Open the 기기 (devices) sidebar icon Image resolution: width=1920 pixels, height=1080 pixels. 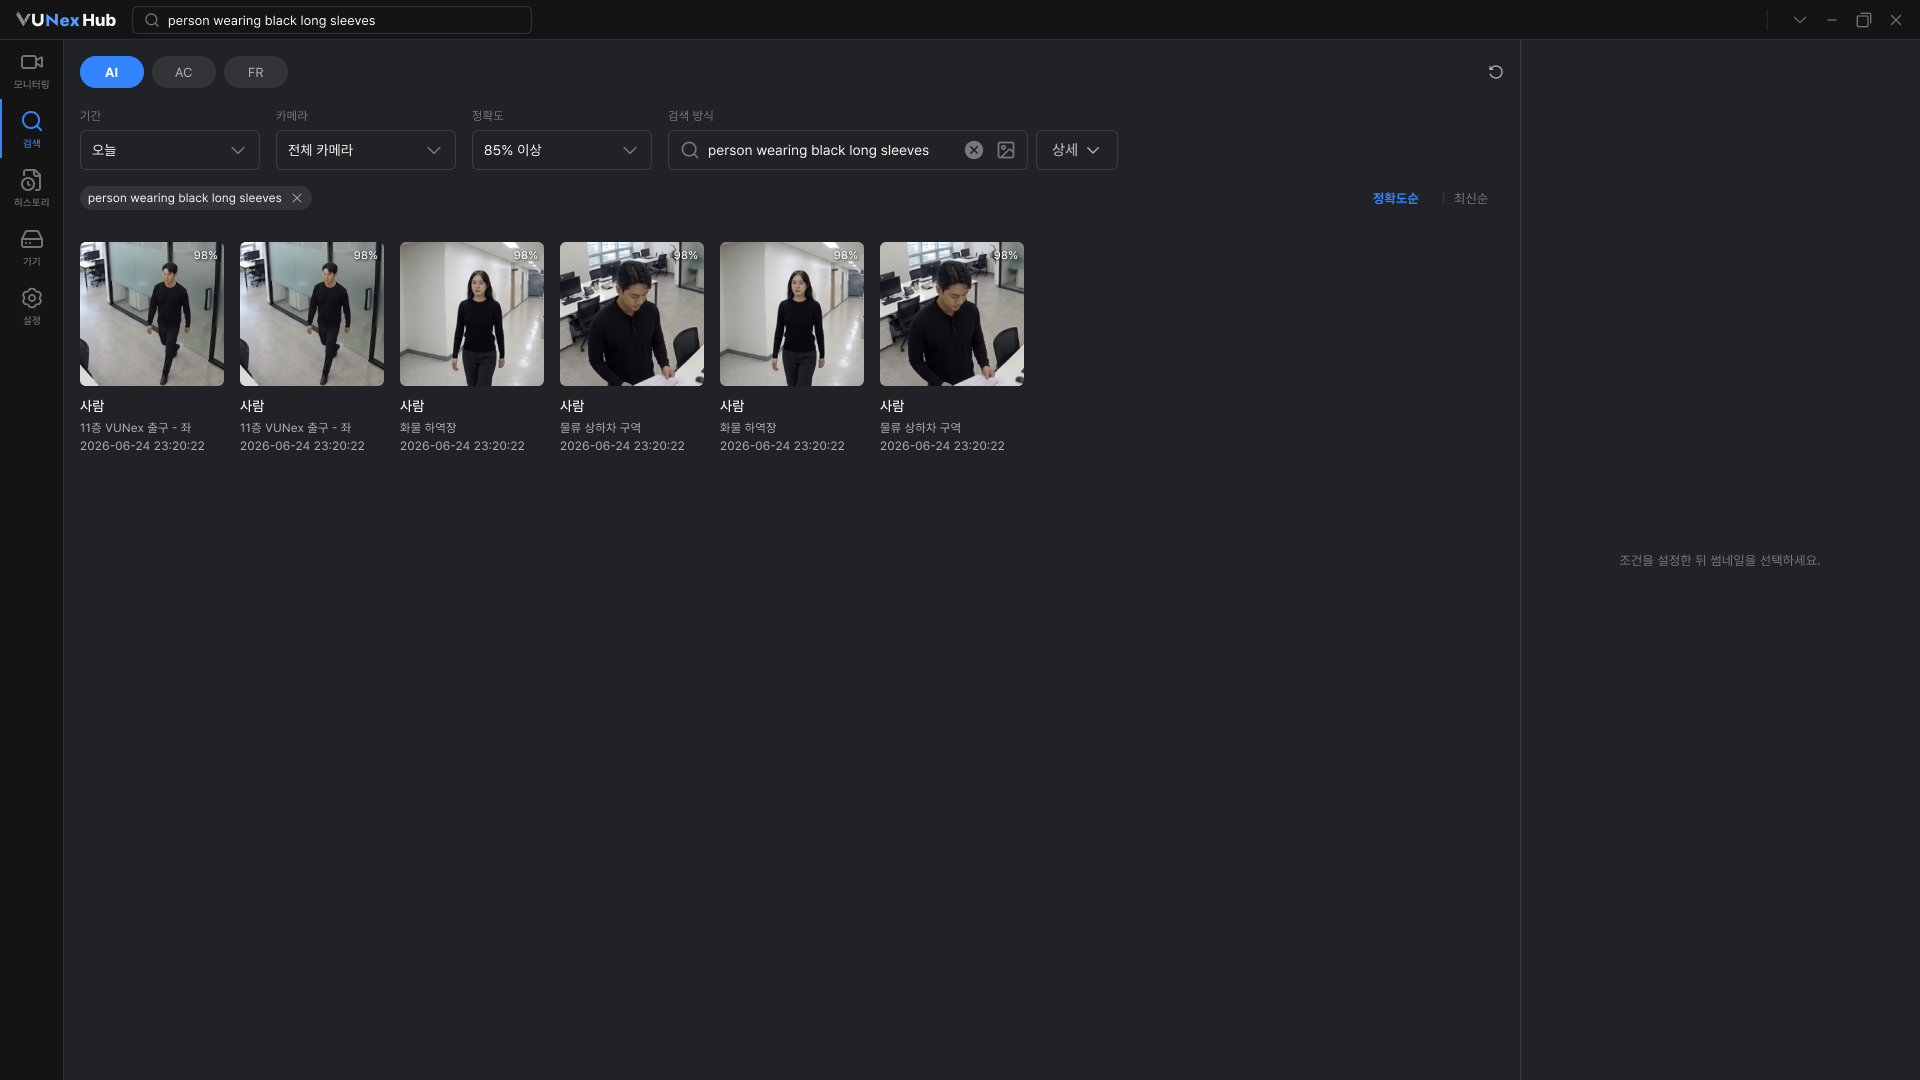(x=31, y=247)
